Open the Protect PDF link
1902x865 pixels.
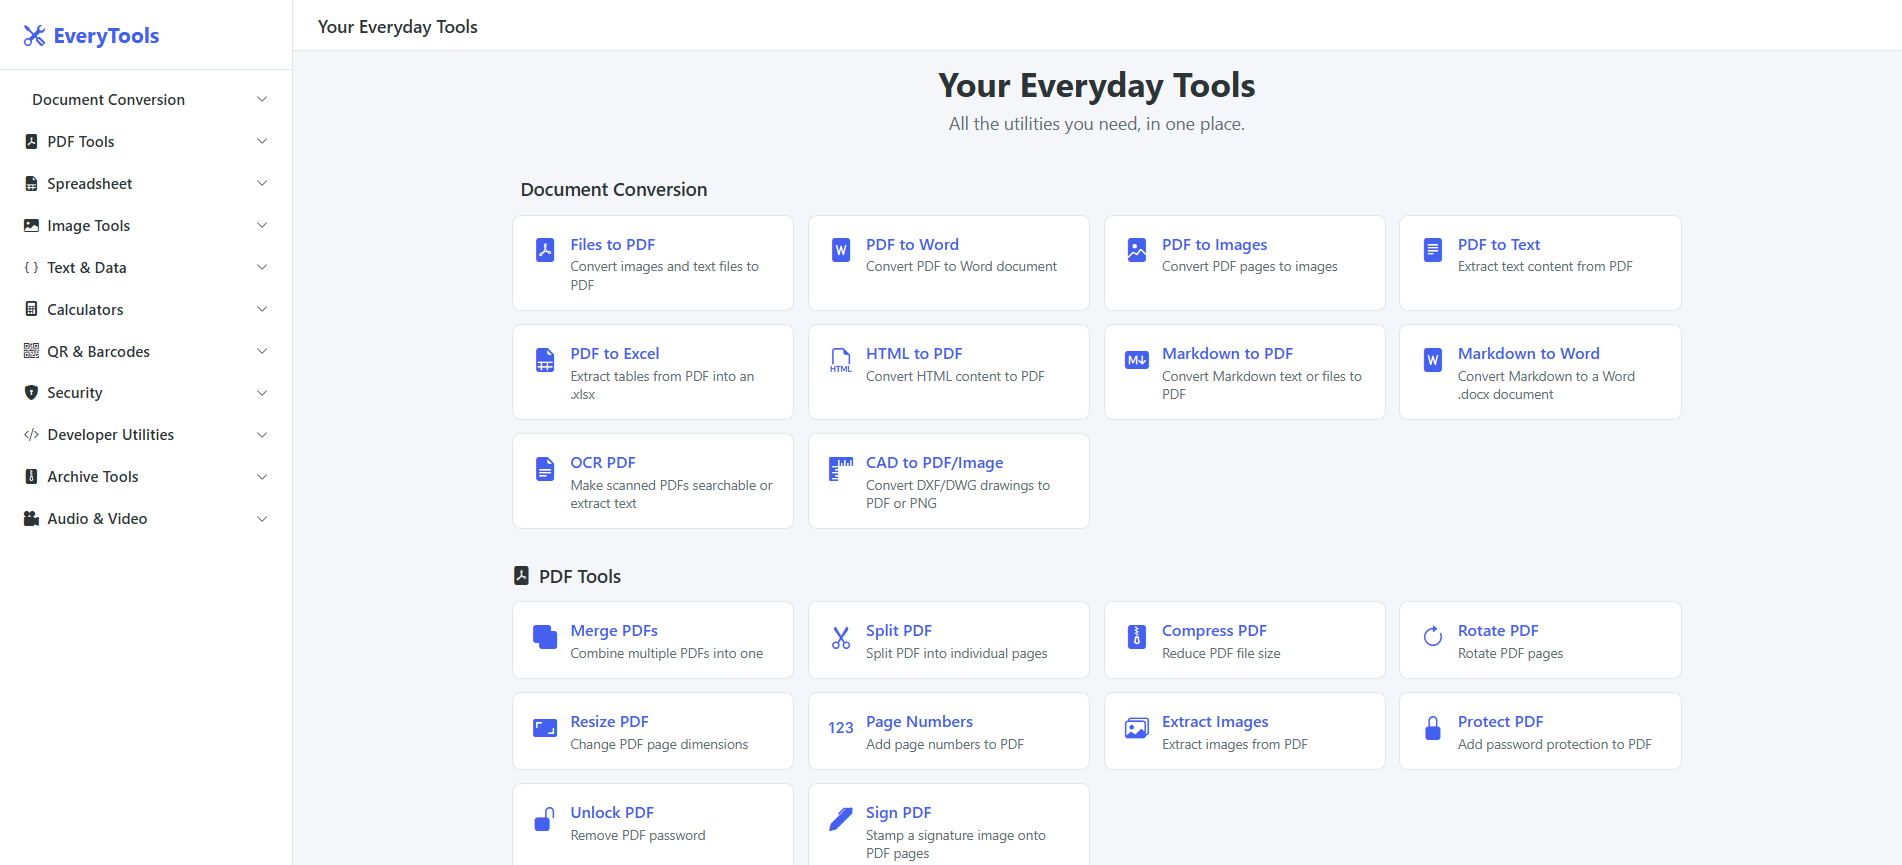point(1500,721)
